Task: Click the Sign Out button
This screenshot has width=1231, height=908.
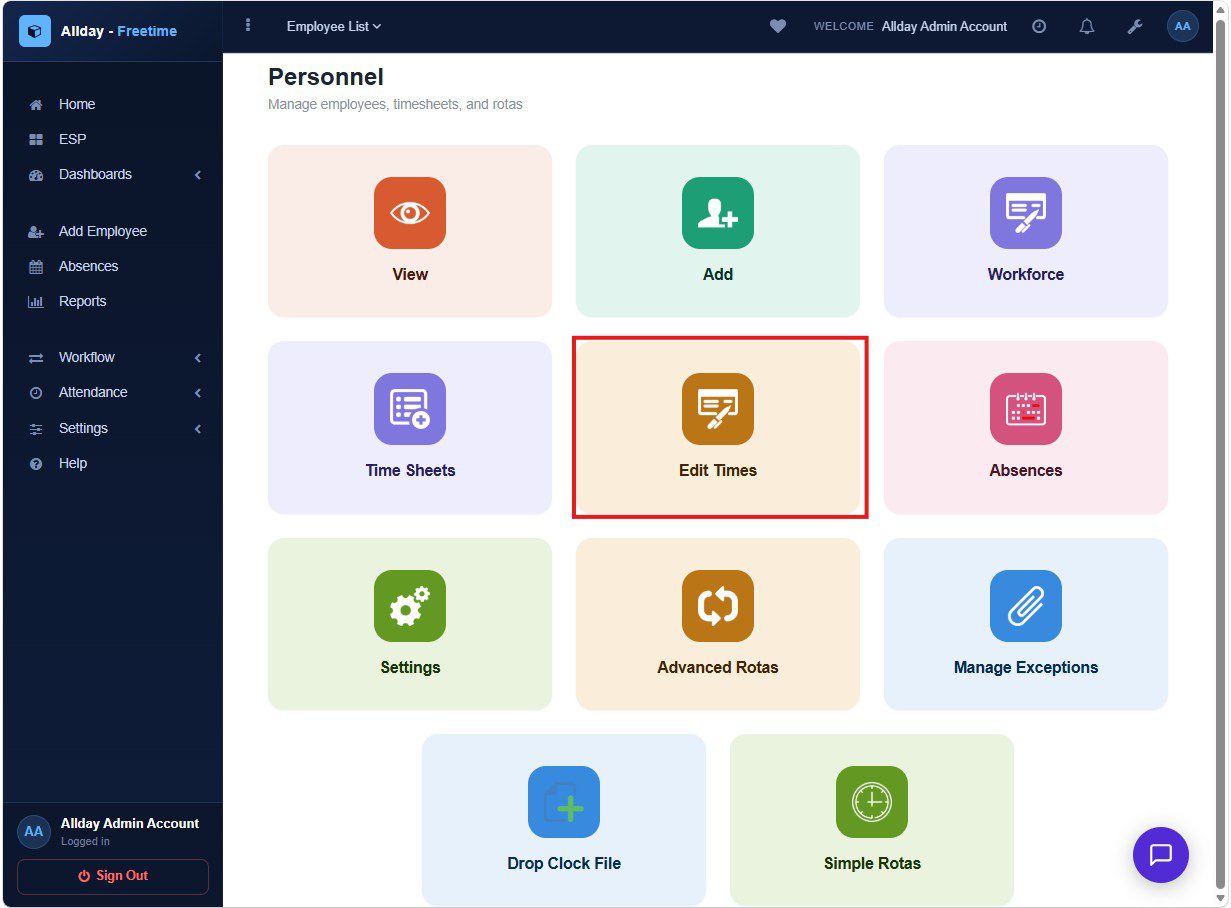Action: click(113, 876)
